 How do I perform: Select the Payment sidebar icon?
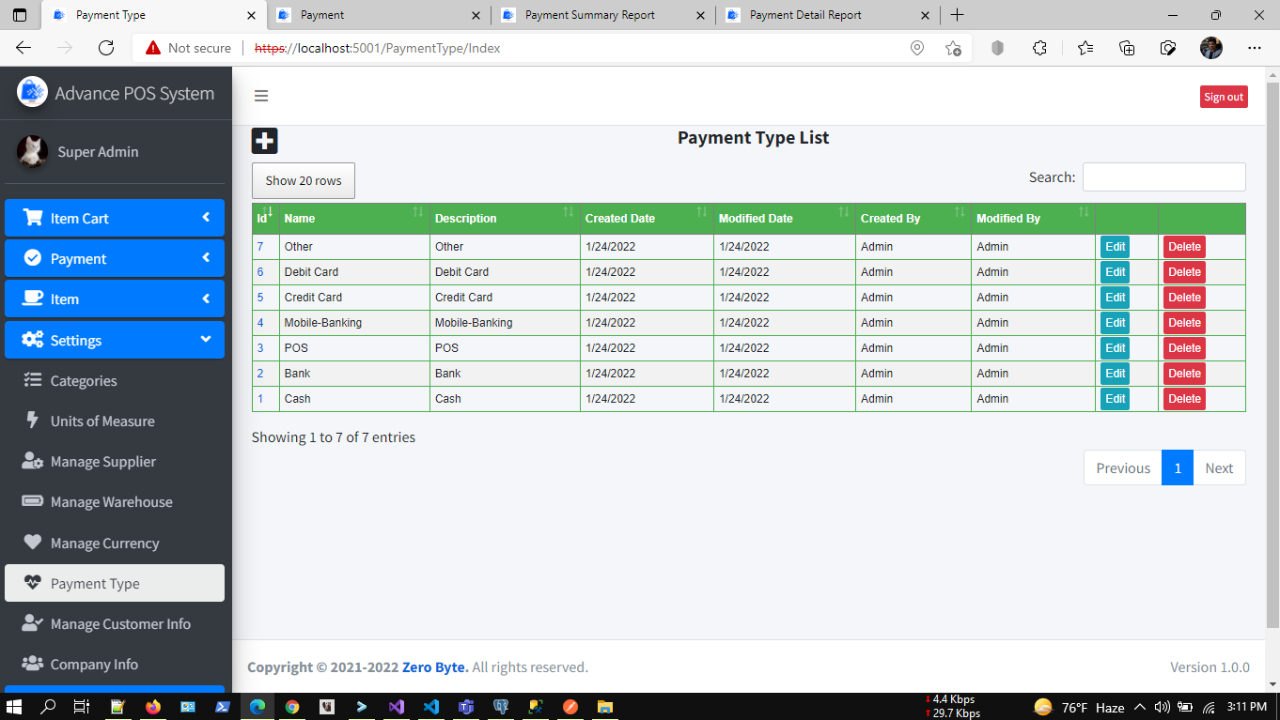tap(32, 258)
